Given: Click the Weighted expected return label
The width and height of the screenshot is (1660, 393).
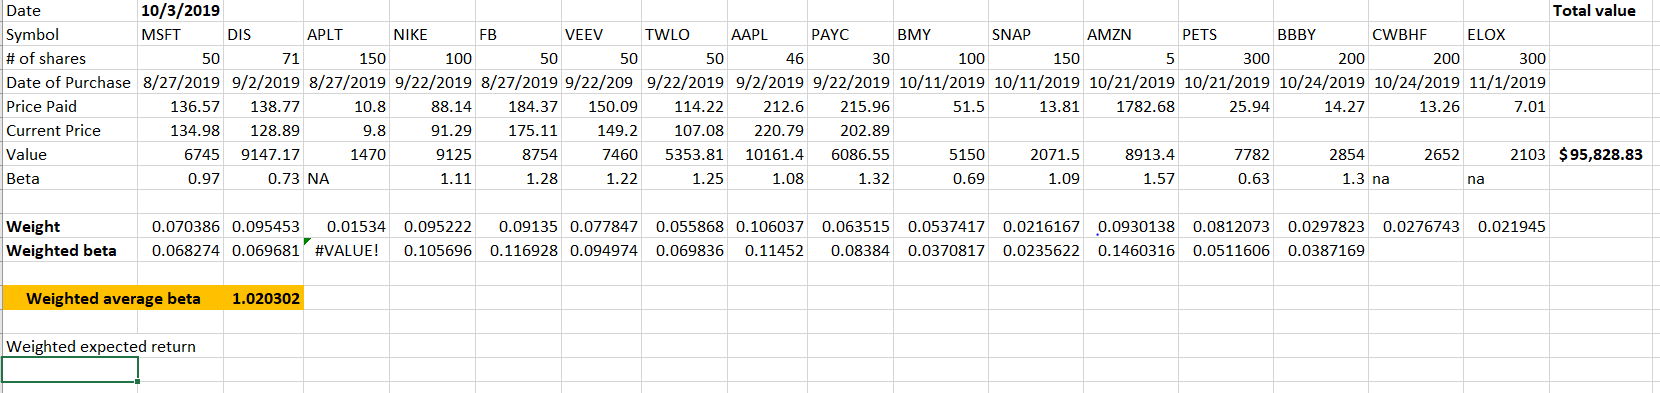Looking at the screenshot, I should [x=101, y=346].
